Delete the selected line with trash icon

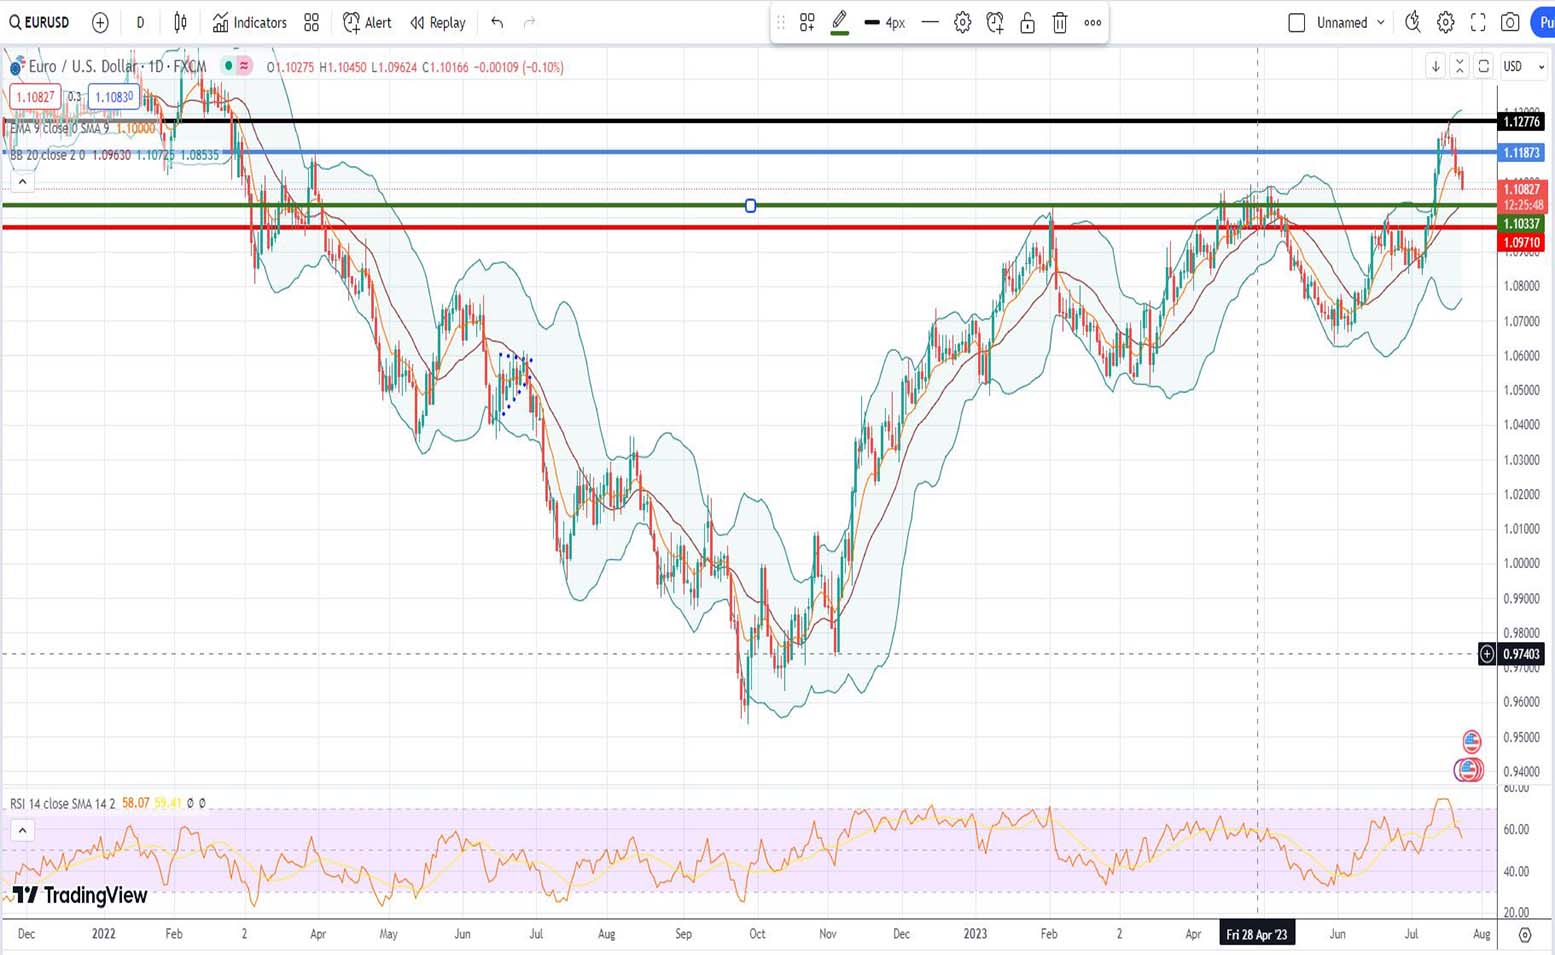(1060, 22)
